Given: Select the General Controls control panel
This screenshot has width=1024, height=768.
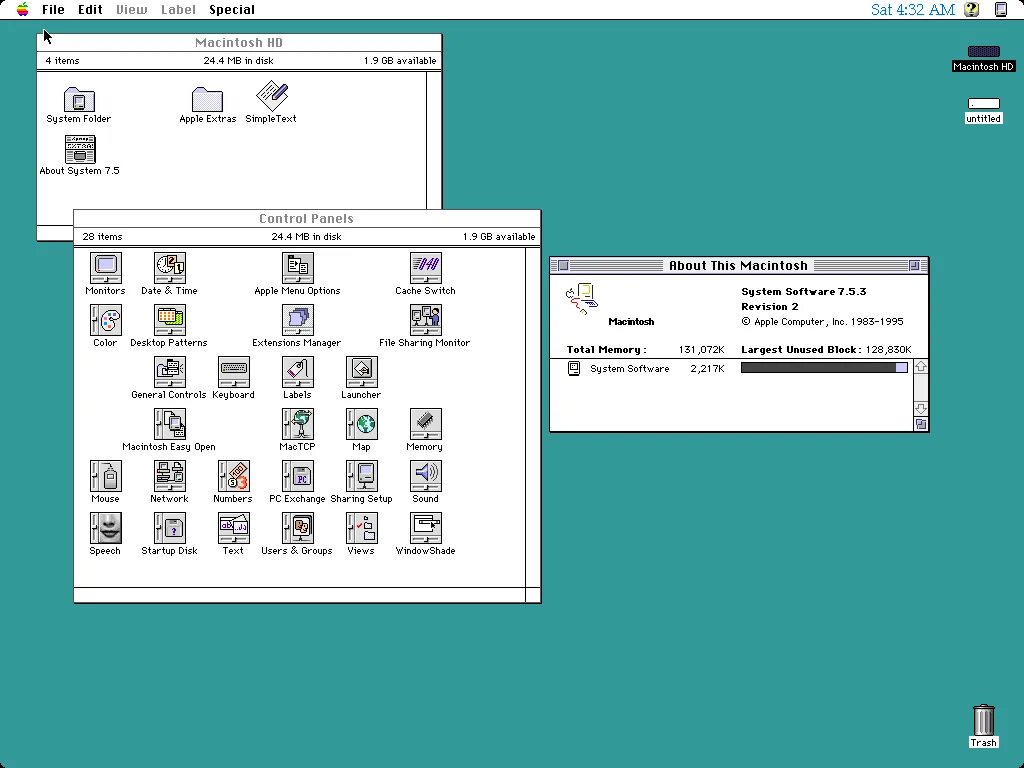Looking at the screenshot, I should tap(169, 372).
